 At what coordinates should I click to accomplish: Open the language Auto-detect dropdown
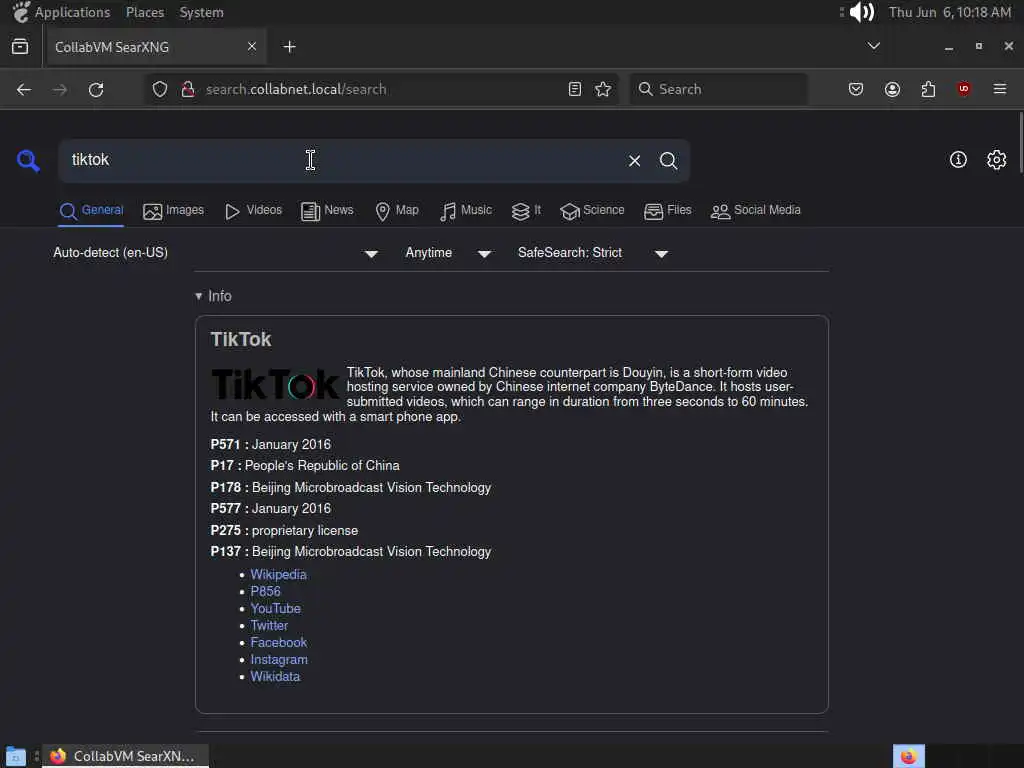click(216, 253)
